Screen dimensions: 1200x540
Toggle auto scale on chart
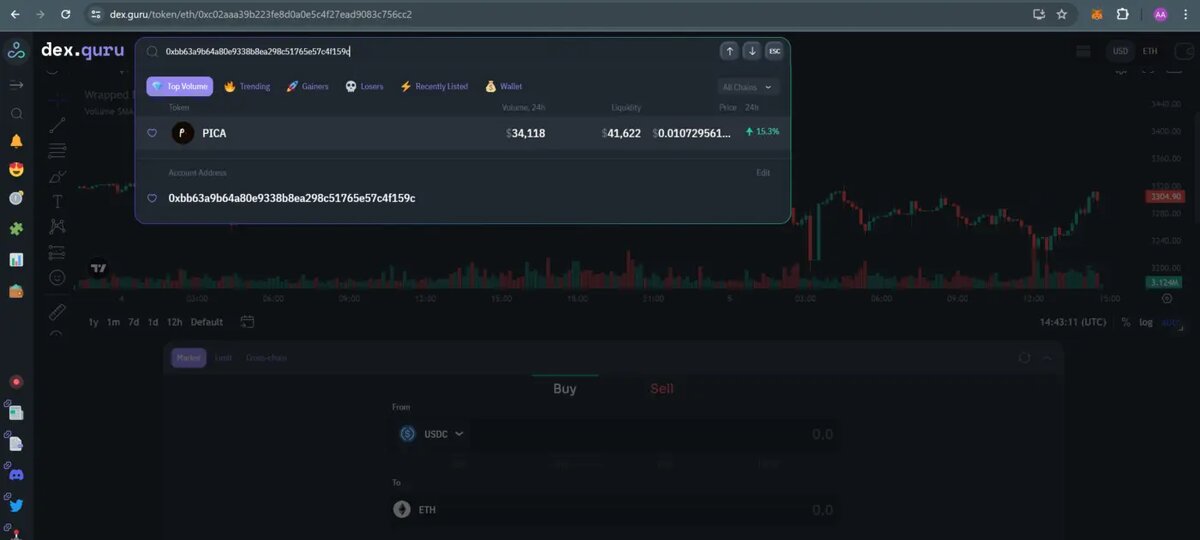coord(1171,322)
